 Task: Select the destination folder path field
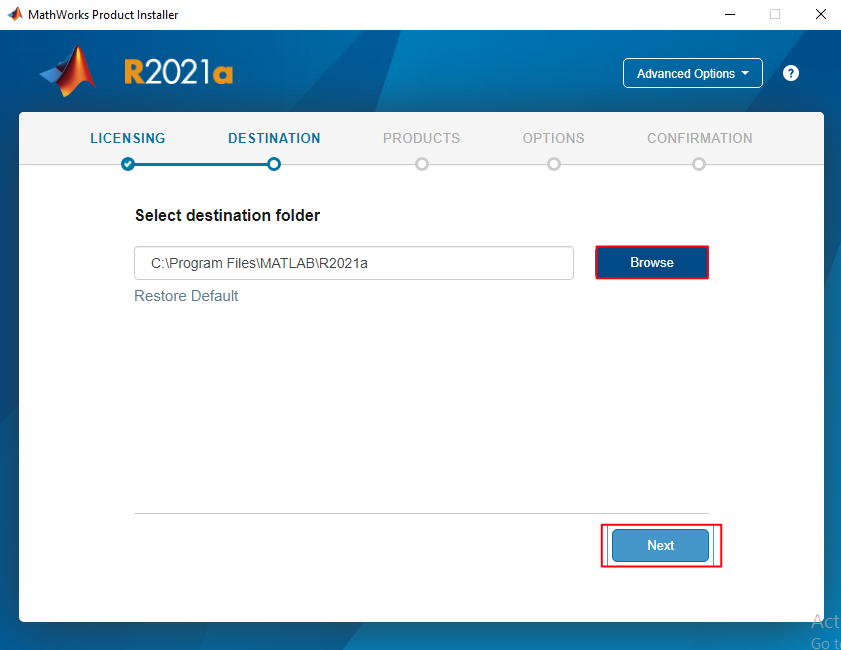point(353,262)
